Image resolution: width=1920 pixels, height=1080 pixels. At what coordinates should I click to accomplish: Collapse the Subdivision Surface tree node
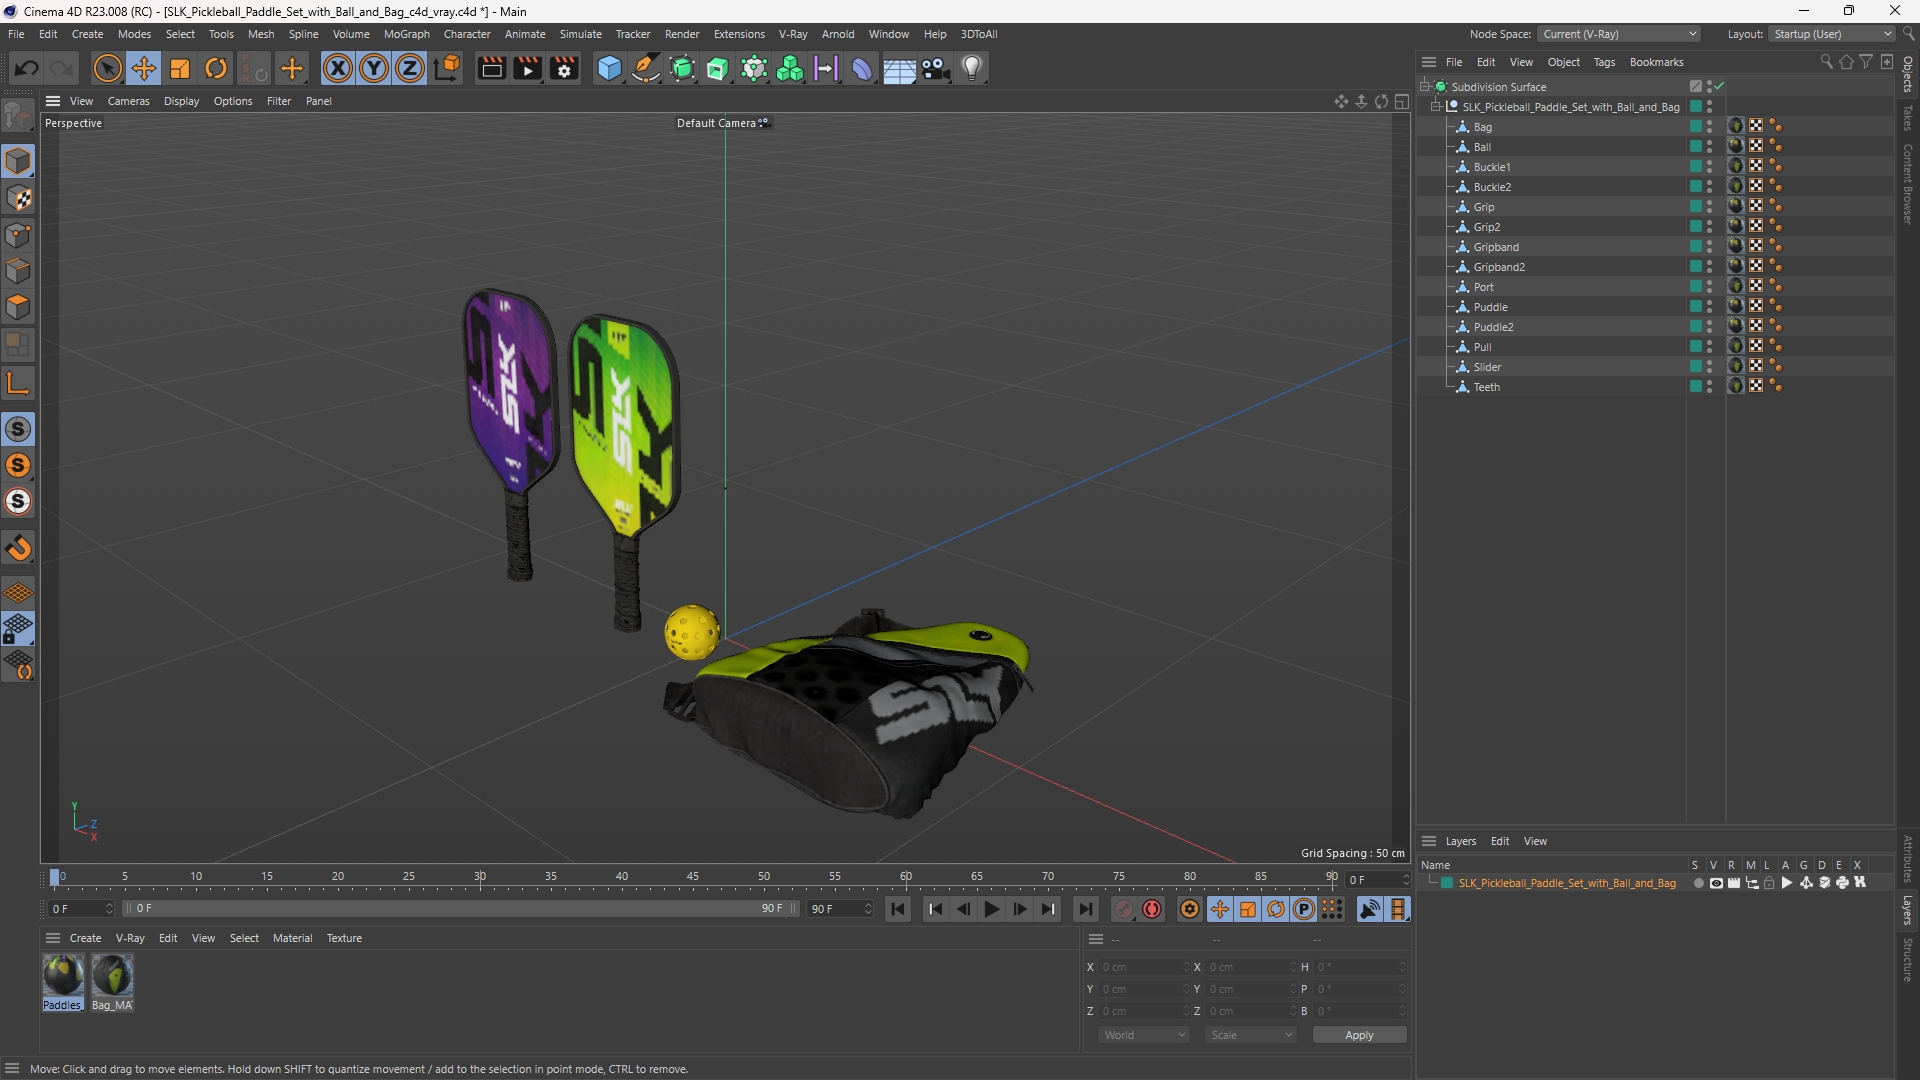[x=1425, y=87]
